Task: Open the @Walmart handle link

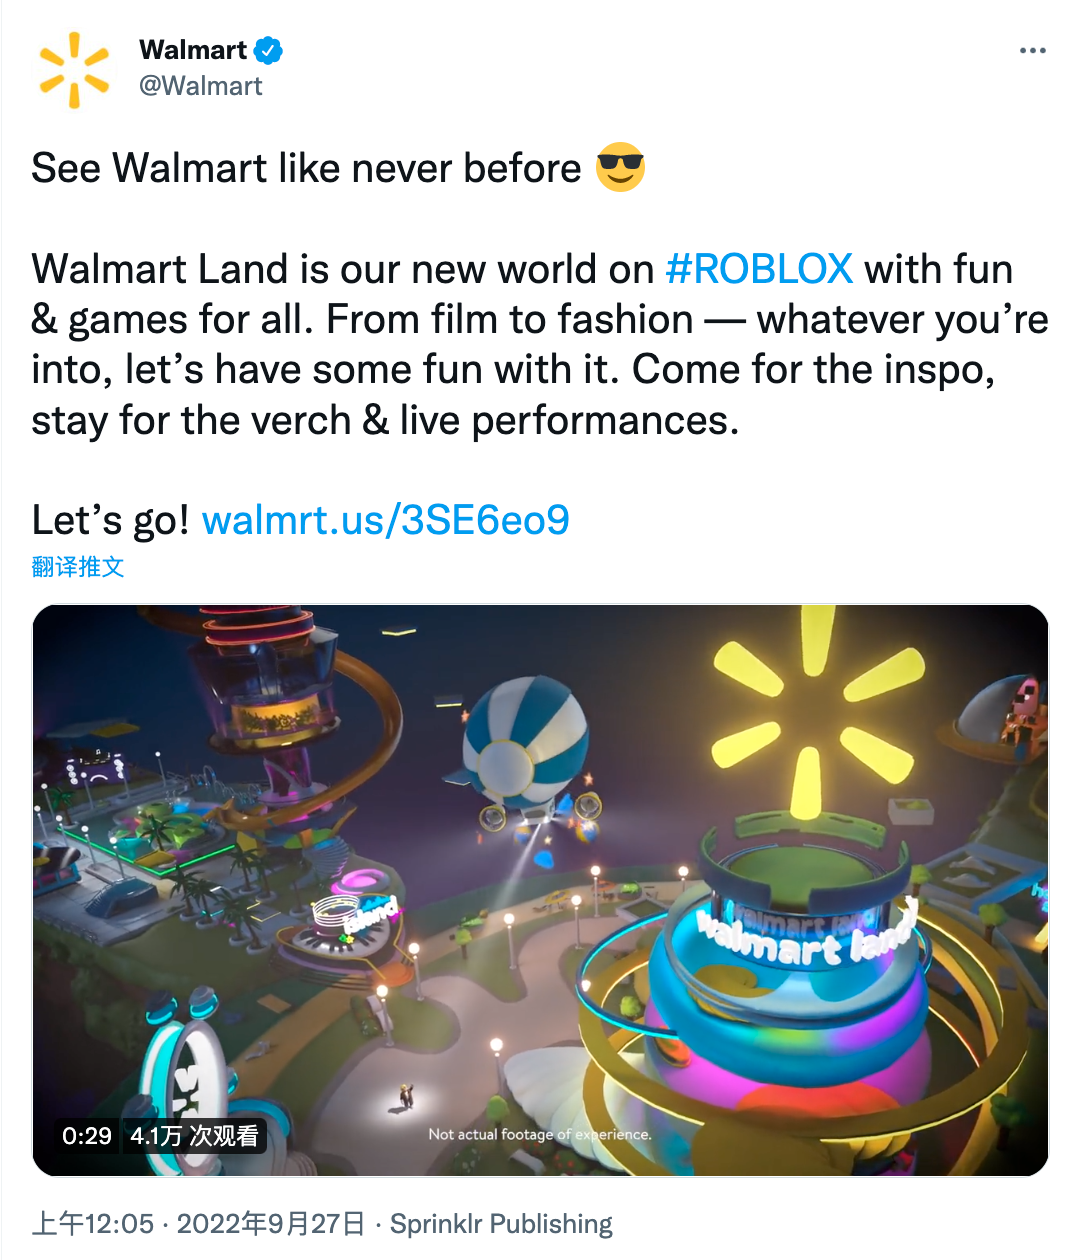Action: coord(200,86)
